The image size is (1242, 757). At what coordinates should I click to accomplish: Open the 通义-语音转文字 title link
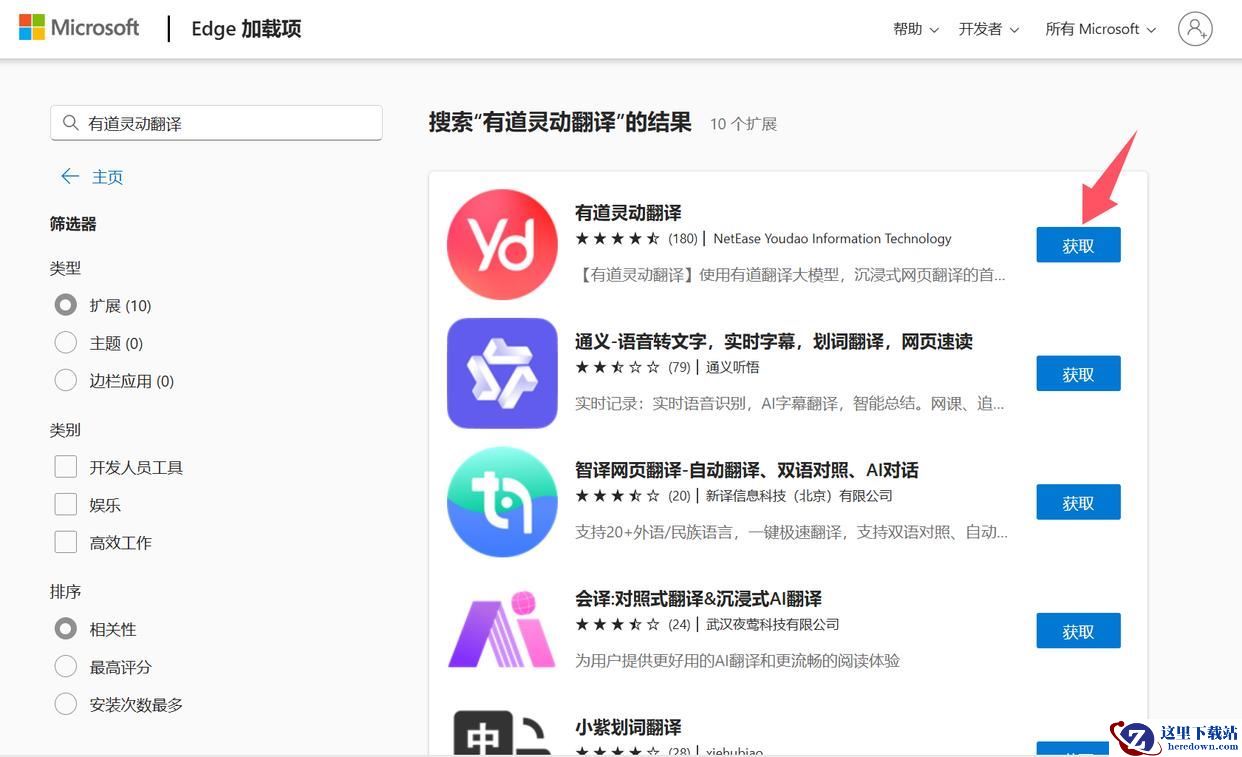pos(774,341)
